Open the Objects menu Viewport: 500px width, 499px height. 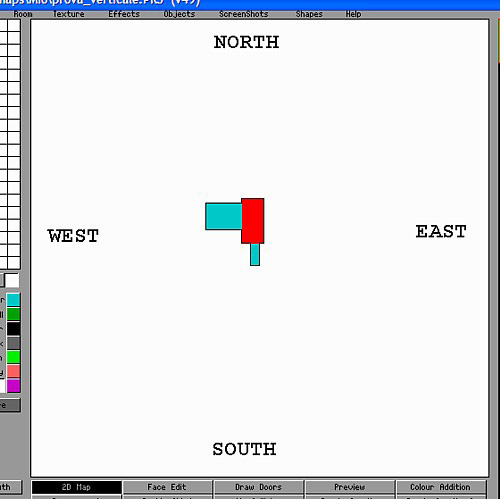click(x=179, y=14)
